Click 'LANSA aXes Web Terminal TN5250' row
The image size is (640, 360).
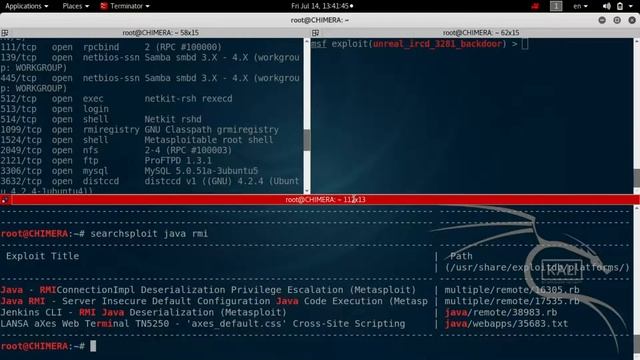(x=202, y=324)
